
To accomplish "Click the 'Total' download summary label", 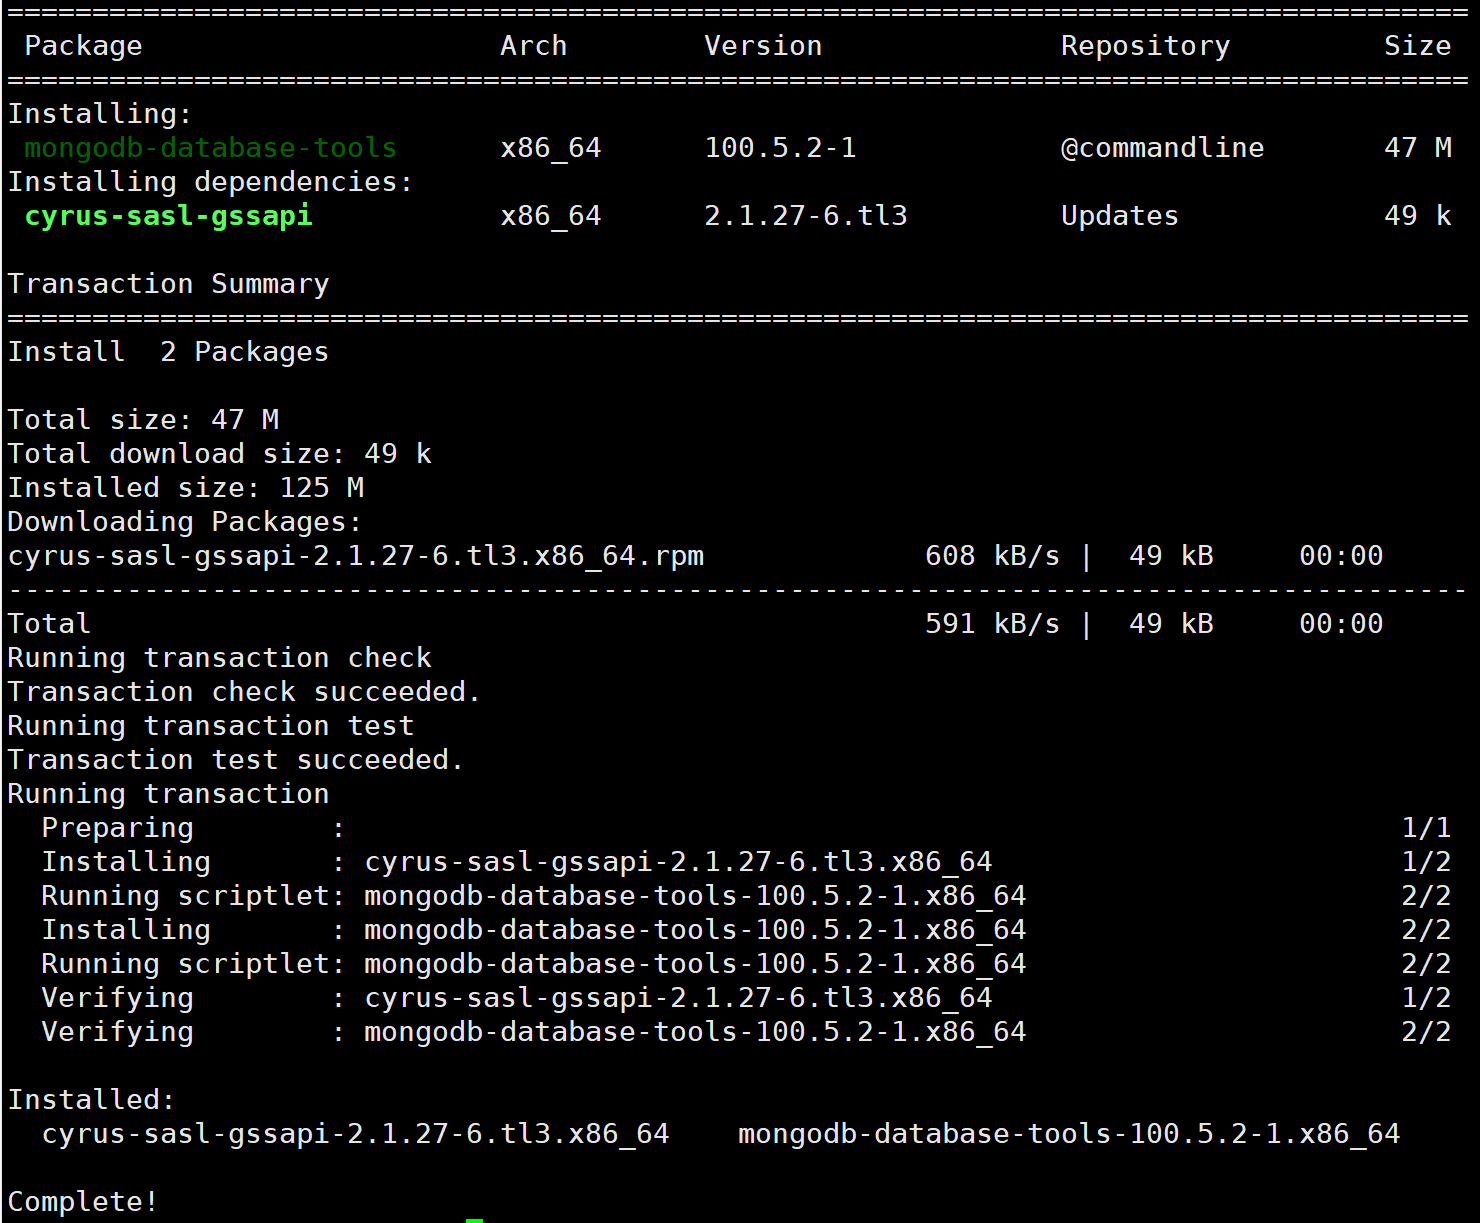I will click(49, 624).
